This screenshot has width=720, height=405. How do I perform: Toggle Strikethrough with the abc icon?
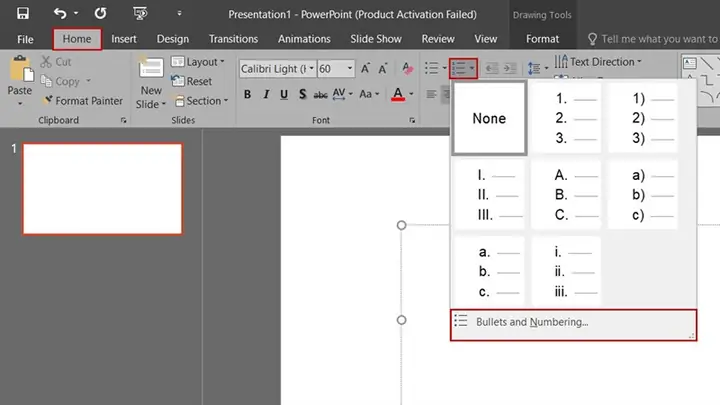[320, 95]
